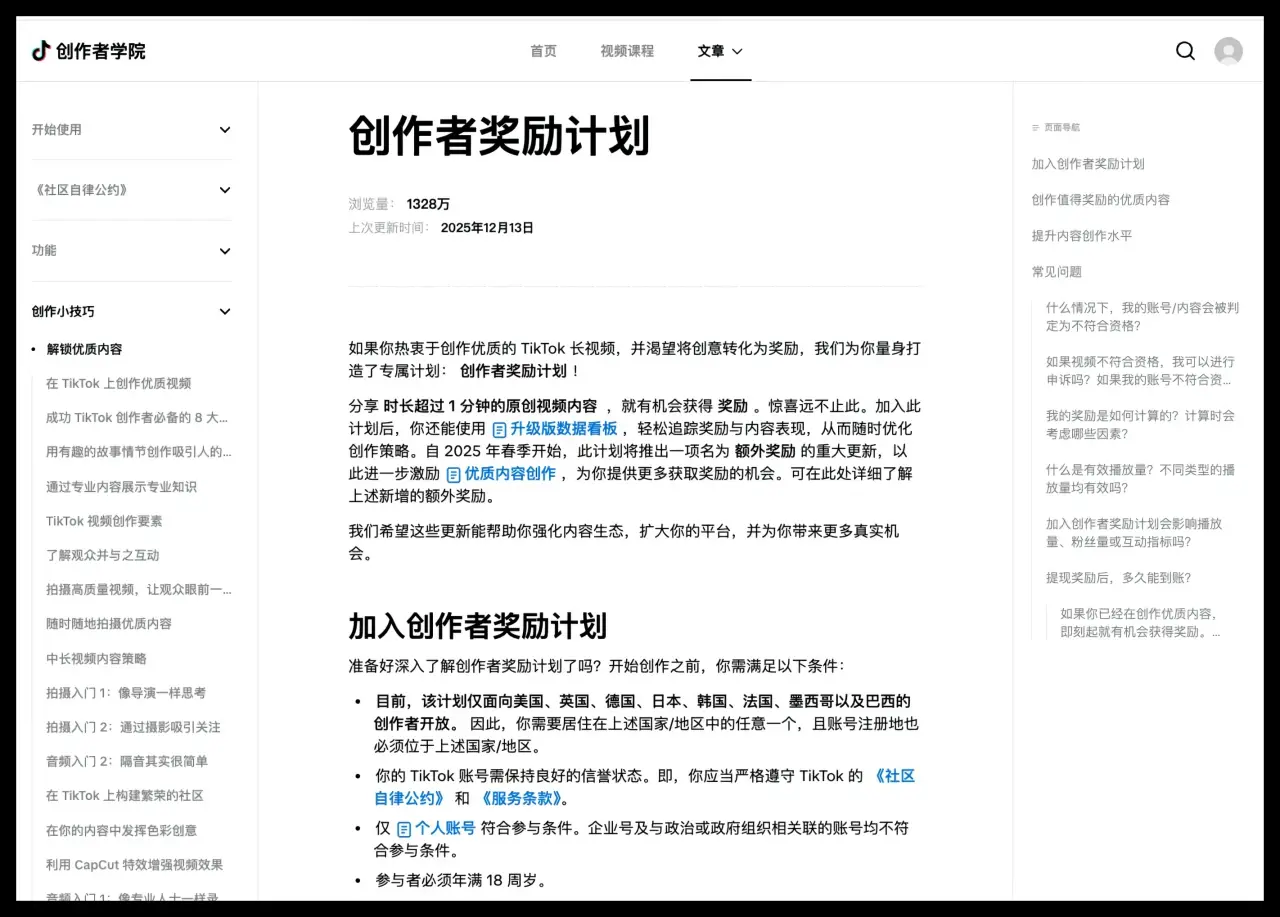Switch to the 视频课程 tab
Viewport: 1280px width, 917px height.
point(627,51)
